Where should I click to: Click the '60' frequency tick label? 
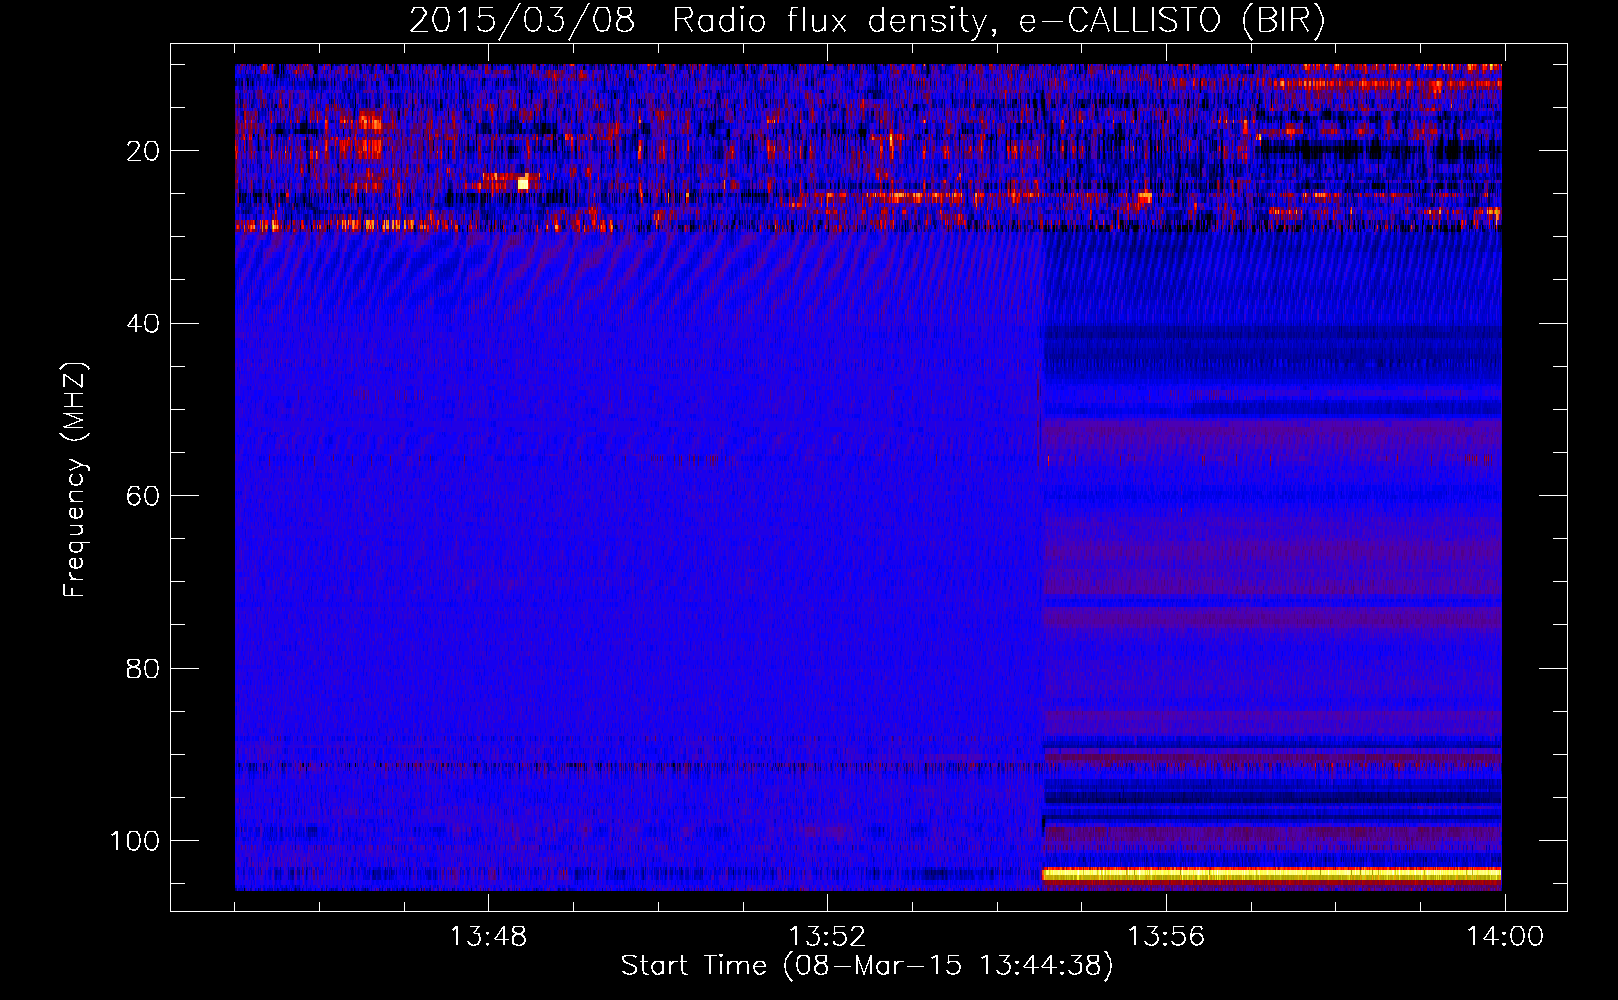click(x=143, y=496)
